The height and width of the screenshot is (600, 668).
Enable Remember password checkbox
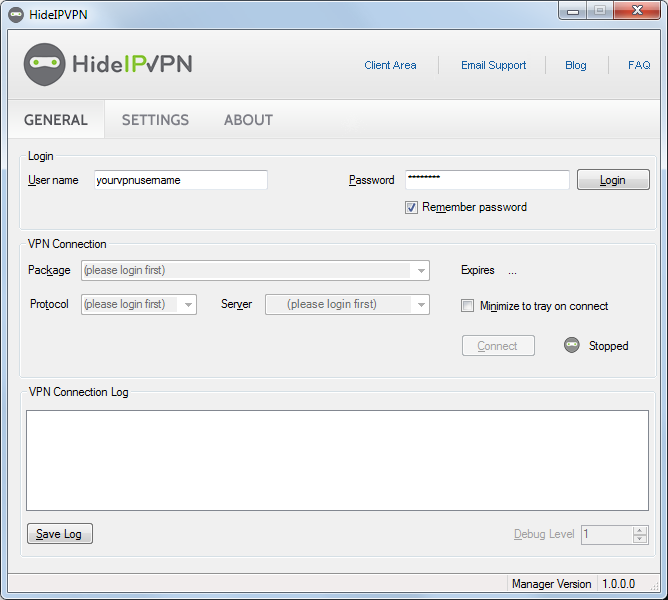coord(411,208)
